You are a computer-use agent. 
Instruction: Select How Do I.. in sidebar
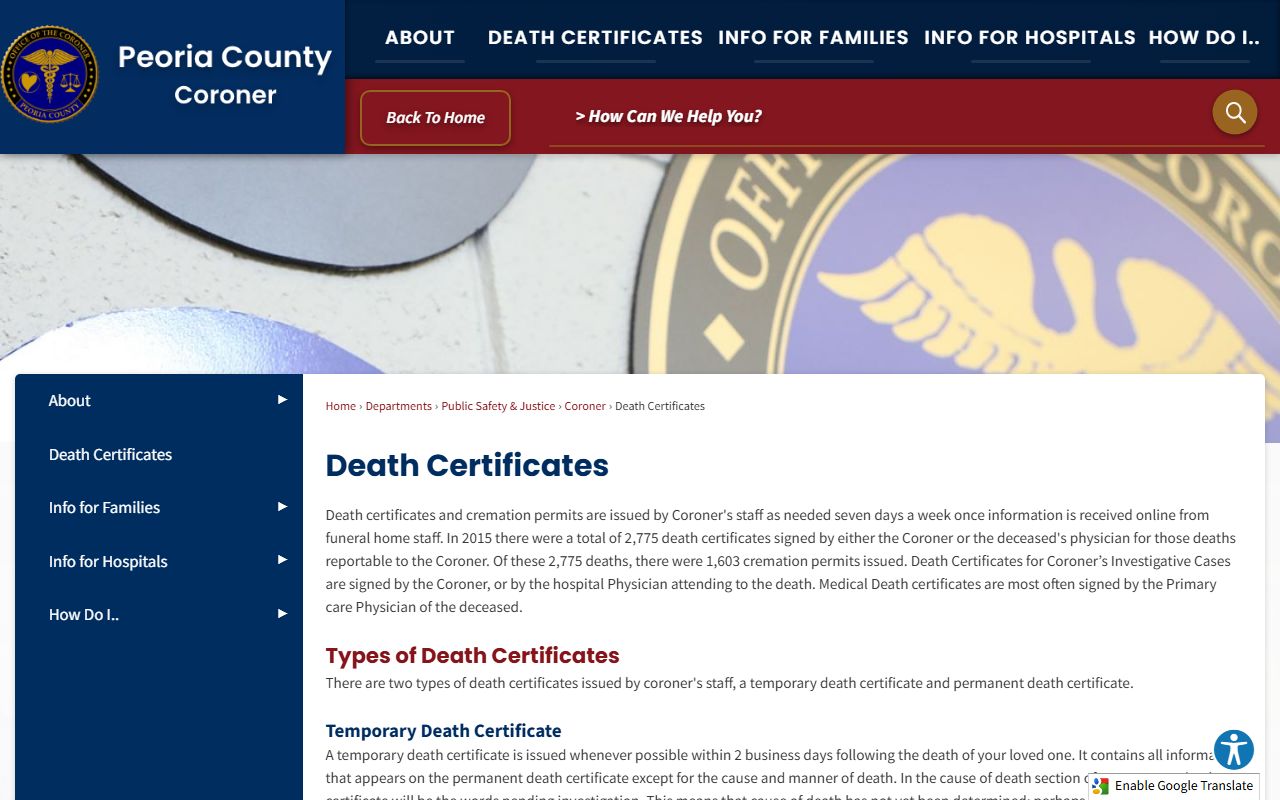(84, 614)
